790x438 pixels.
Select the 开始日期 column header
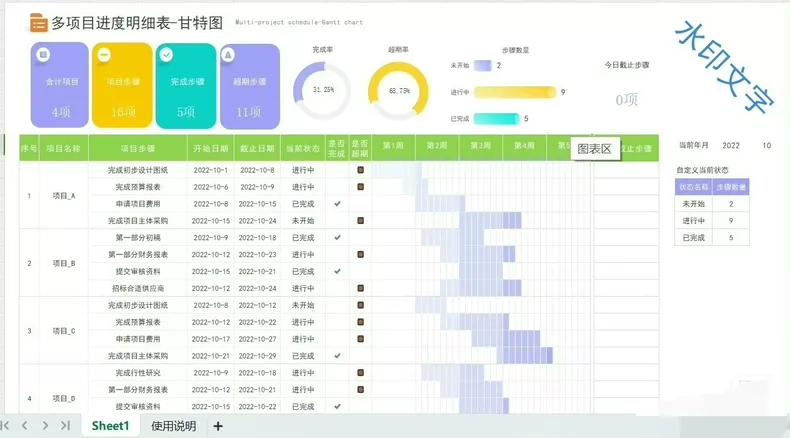[x=210, y=148]
